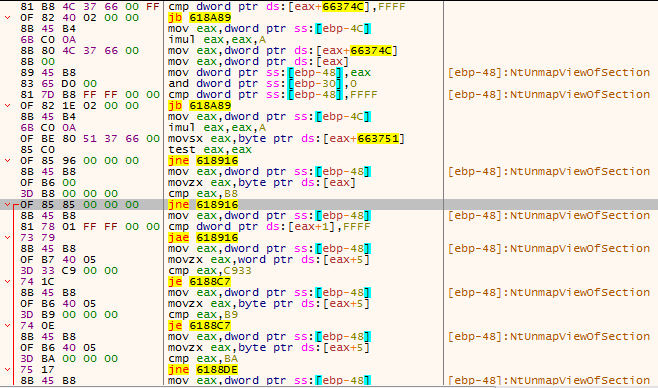Click opcode bytes 3D BA 00 00 00
Image resolution: width=658 pixels, height=388 pixels.
[69, 359]
